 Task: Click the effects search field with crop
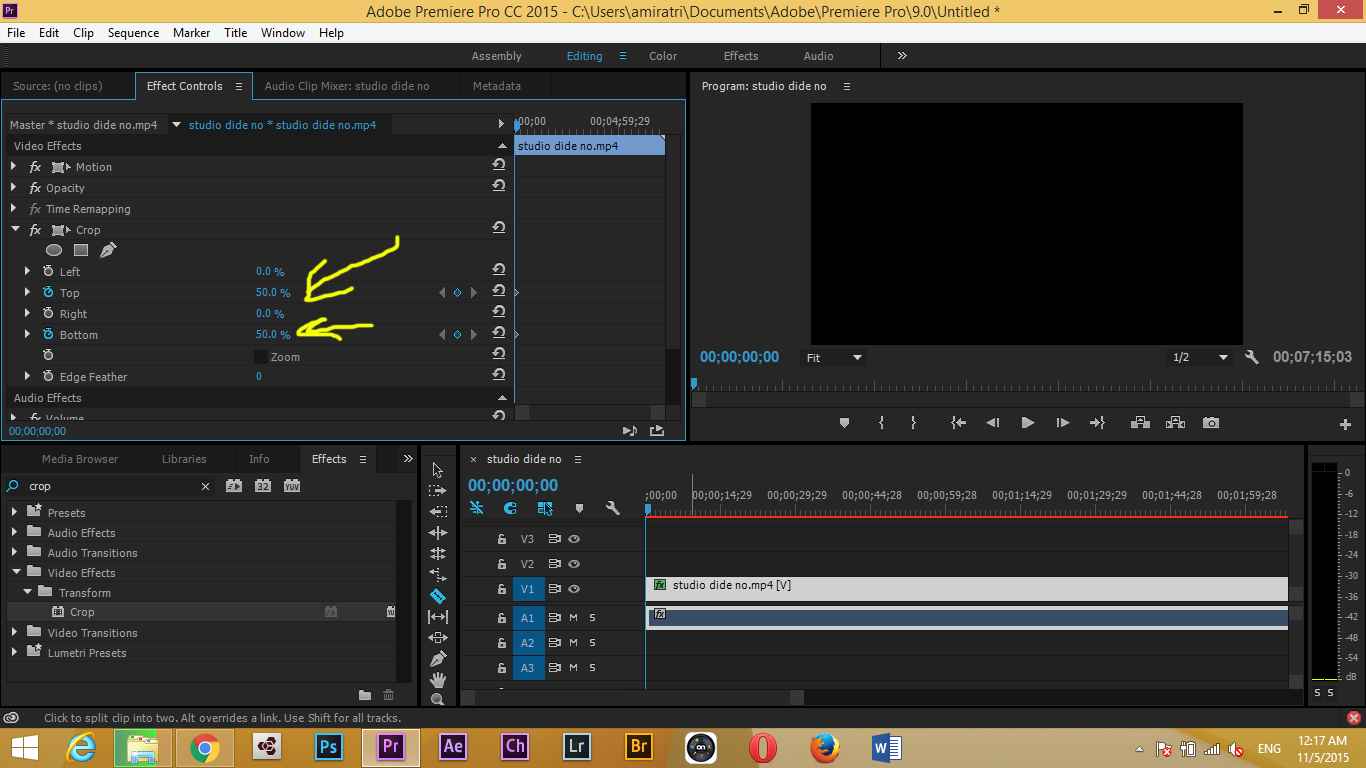pyautogui.click(x=110, y=486)
